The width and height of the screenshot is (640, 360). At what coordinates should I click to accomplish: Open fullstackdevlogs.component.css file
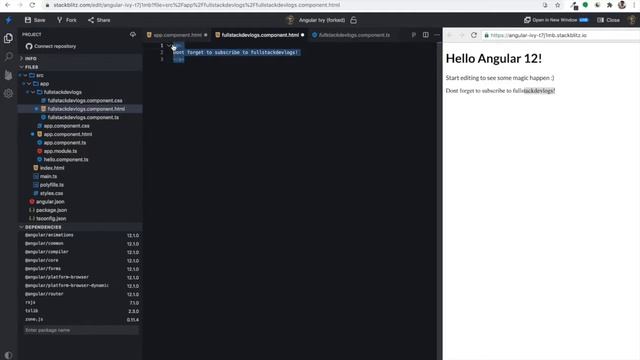click(x=84, y=100)
